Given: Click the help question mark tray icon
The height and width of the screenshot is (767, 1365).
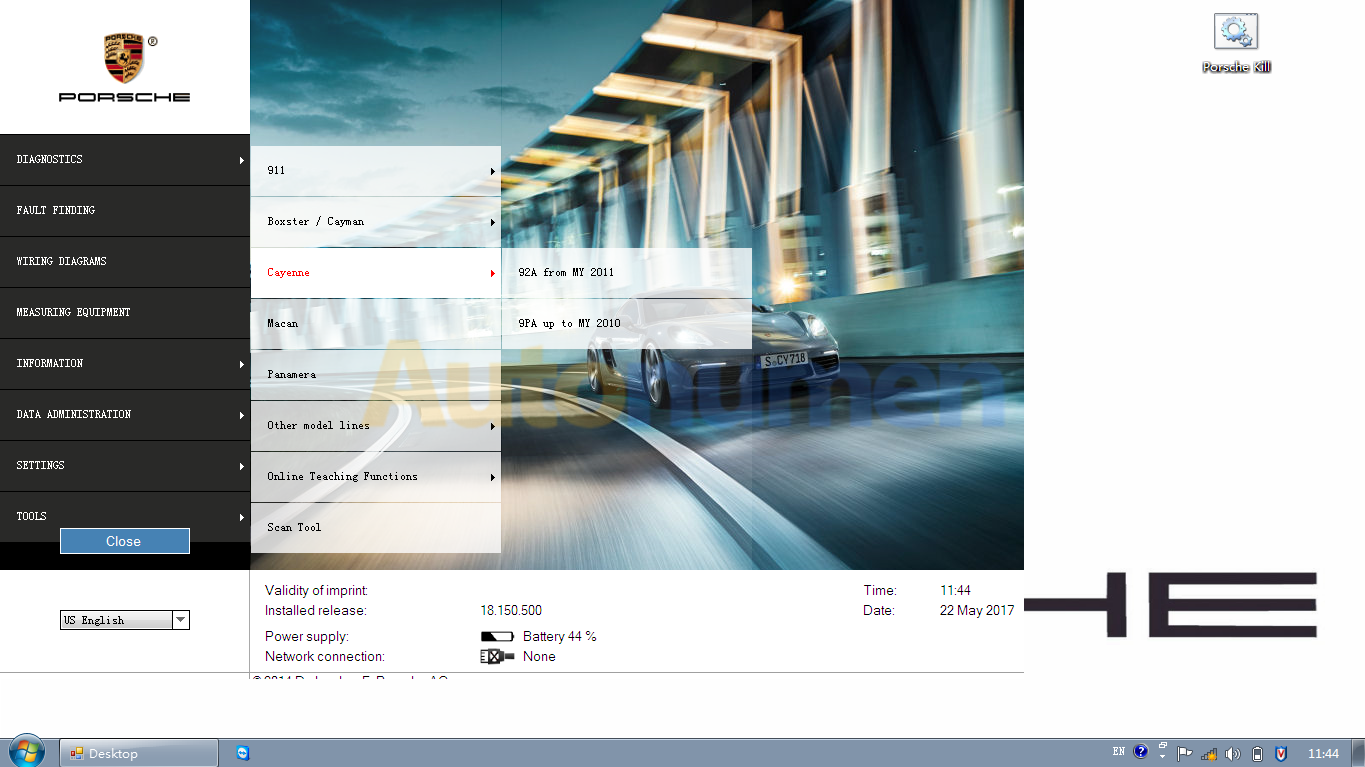Looking at the screenshot, I should pyautogui.click(x=1141, y=753).
